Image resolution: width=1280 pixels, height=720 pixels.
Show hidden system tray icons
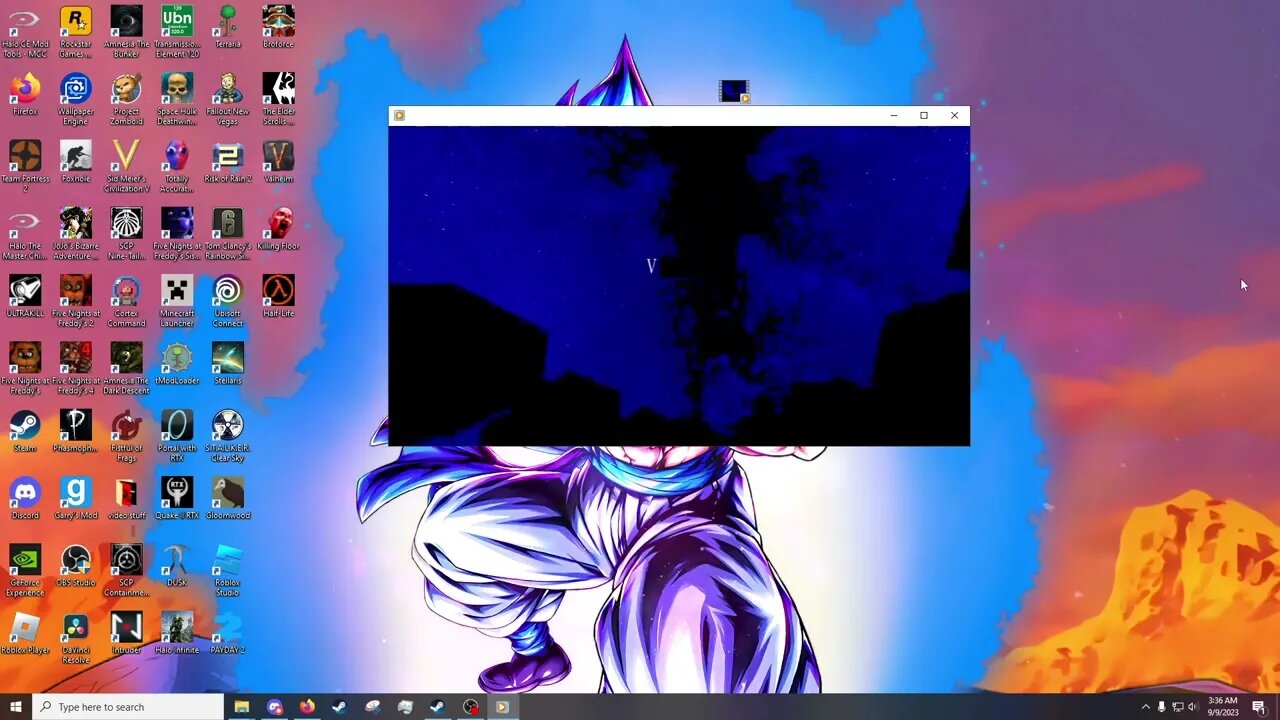click(x=1145, y=707)
